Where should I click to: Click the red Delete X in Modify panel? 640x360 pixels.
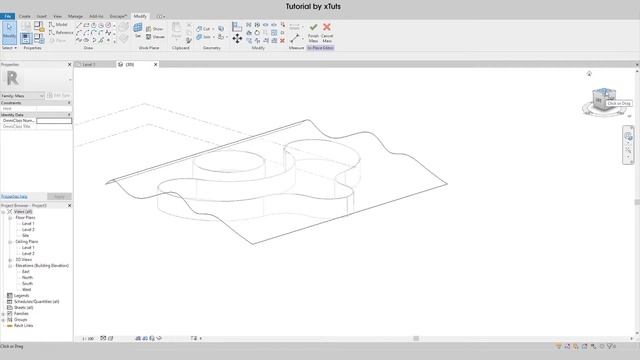tap(282, 40)
